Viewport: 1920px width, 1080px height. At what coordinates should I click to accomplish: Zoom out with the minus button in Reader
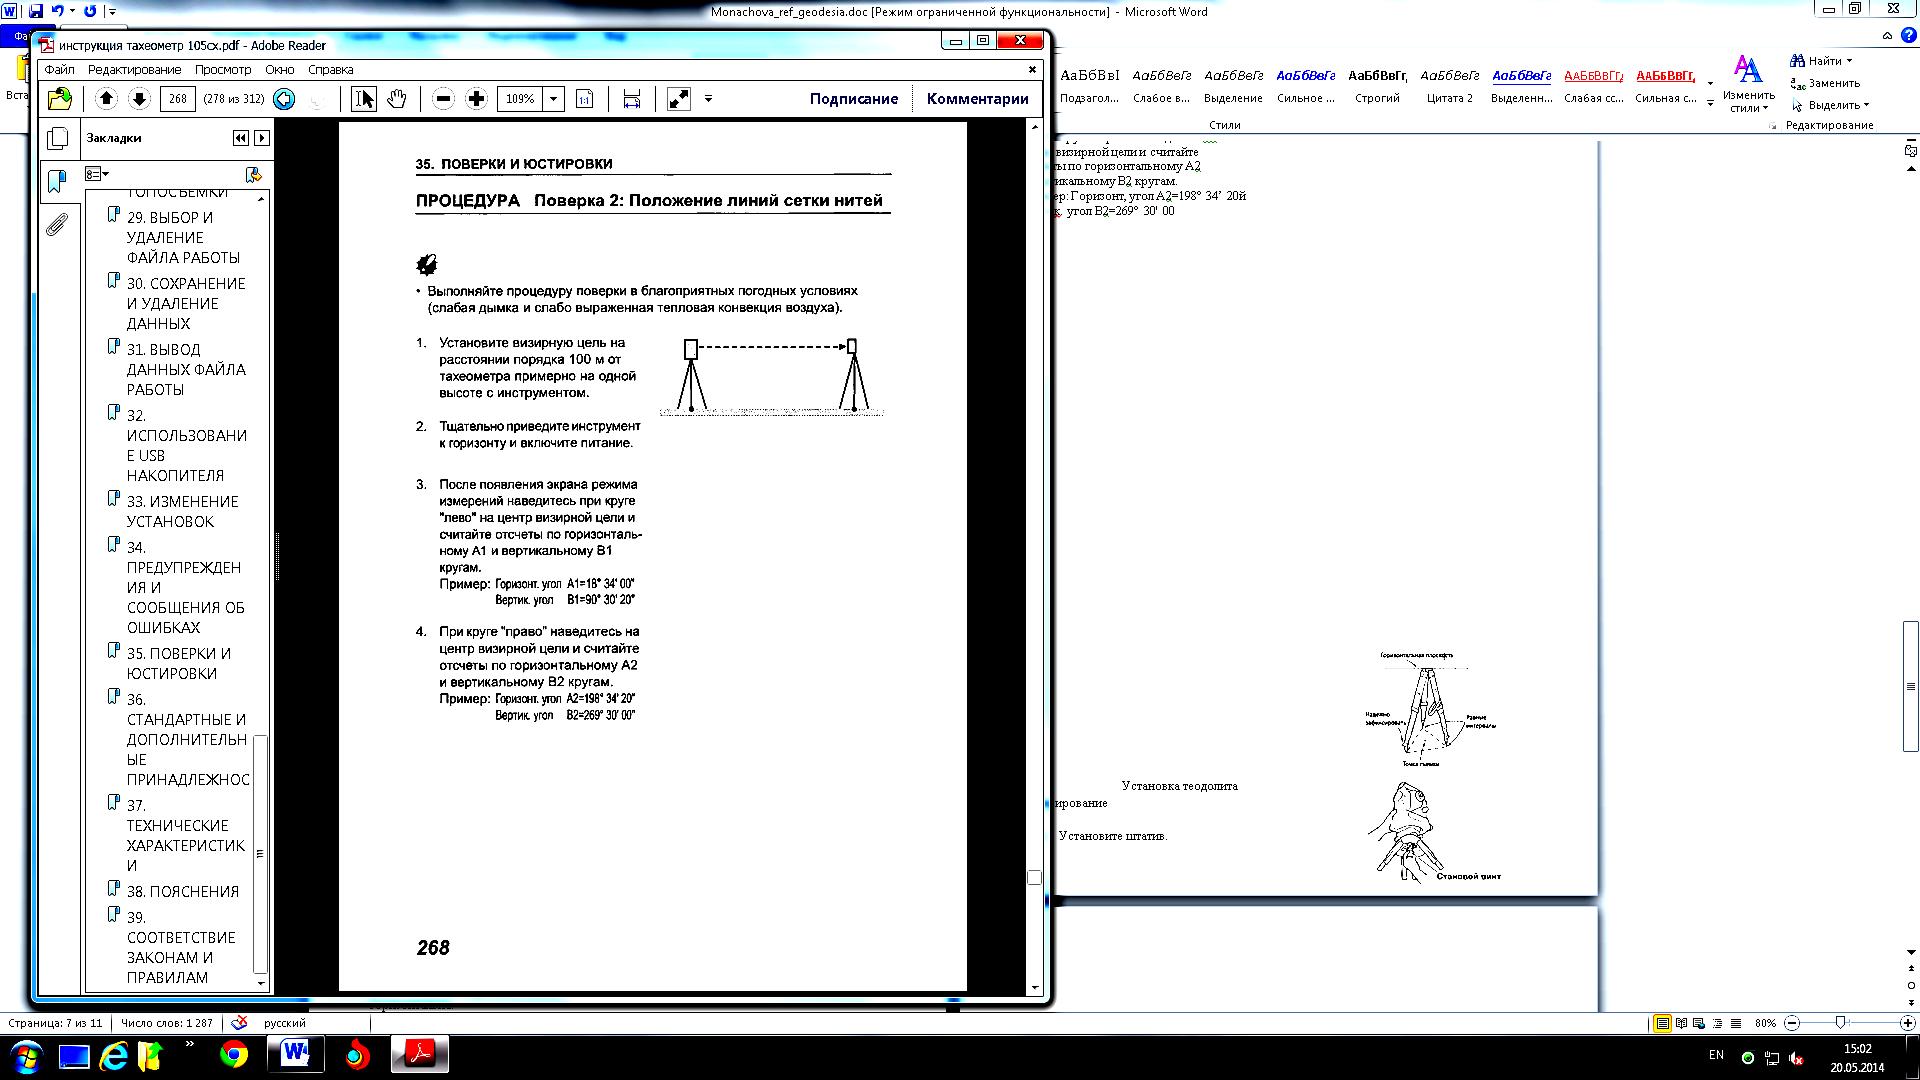coord(443,98)
